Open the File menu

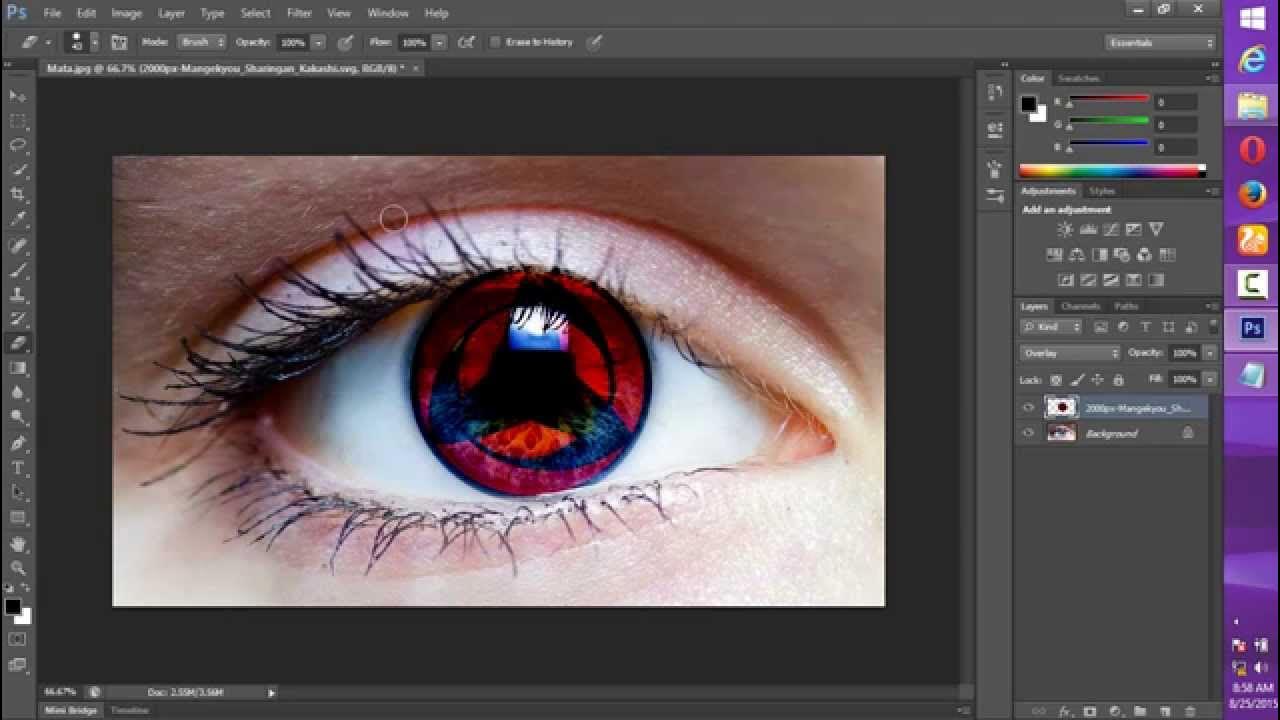tap(52, 13)
